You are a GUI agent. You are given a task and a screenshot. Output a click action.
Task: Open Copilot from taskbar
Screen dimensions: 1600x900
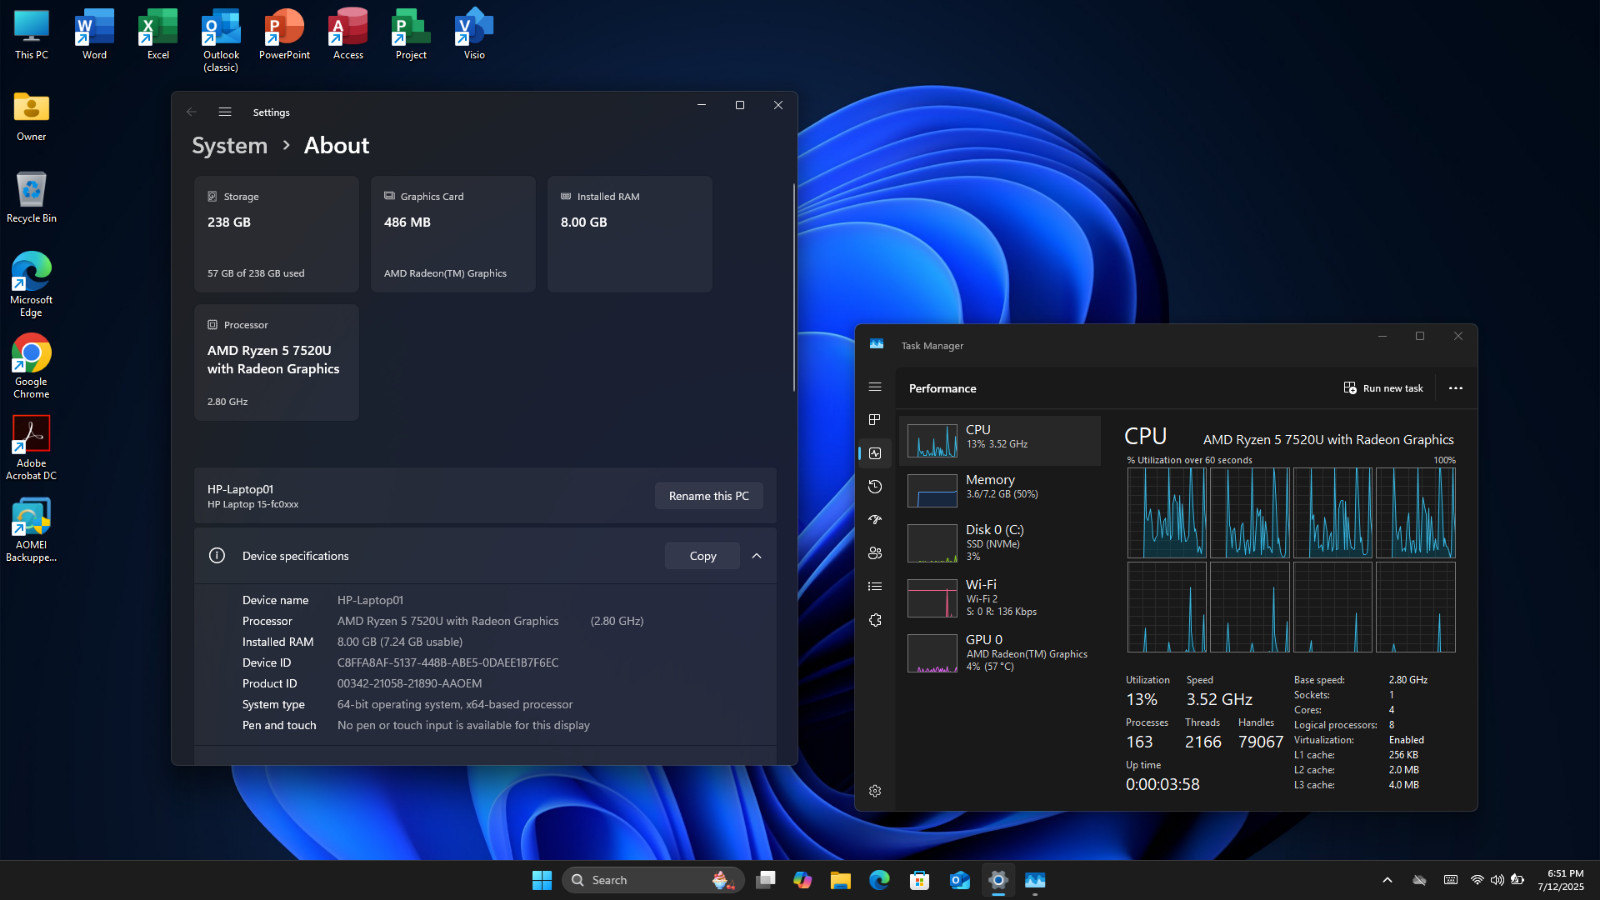point(803,880)
